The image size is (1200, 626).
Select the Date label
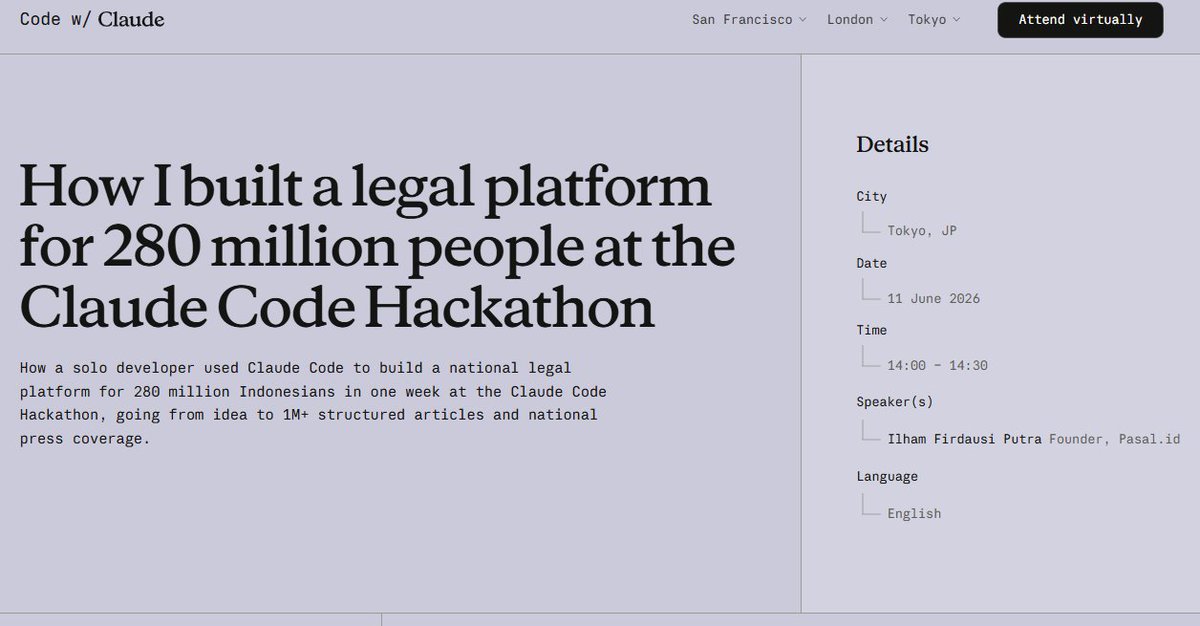(x=871, y=263)
